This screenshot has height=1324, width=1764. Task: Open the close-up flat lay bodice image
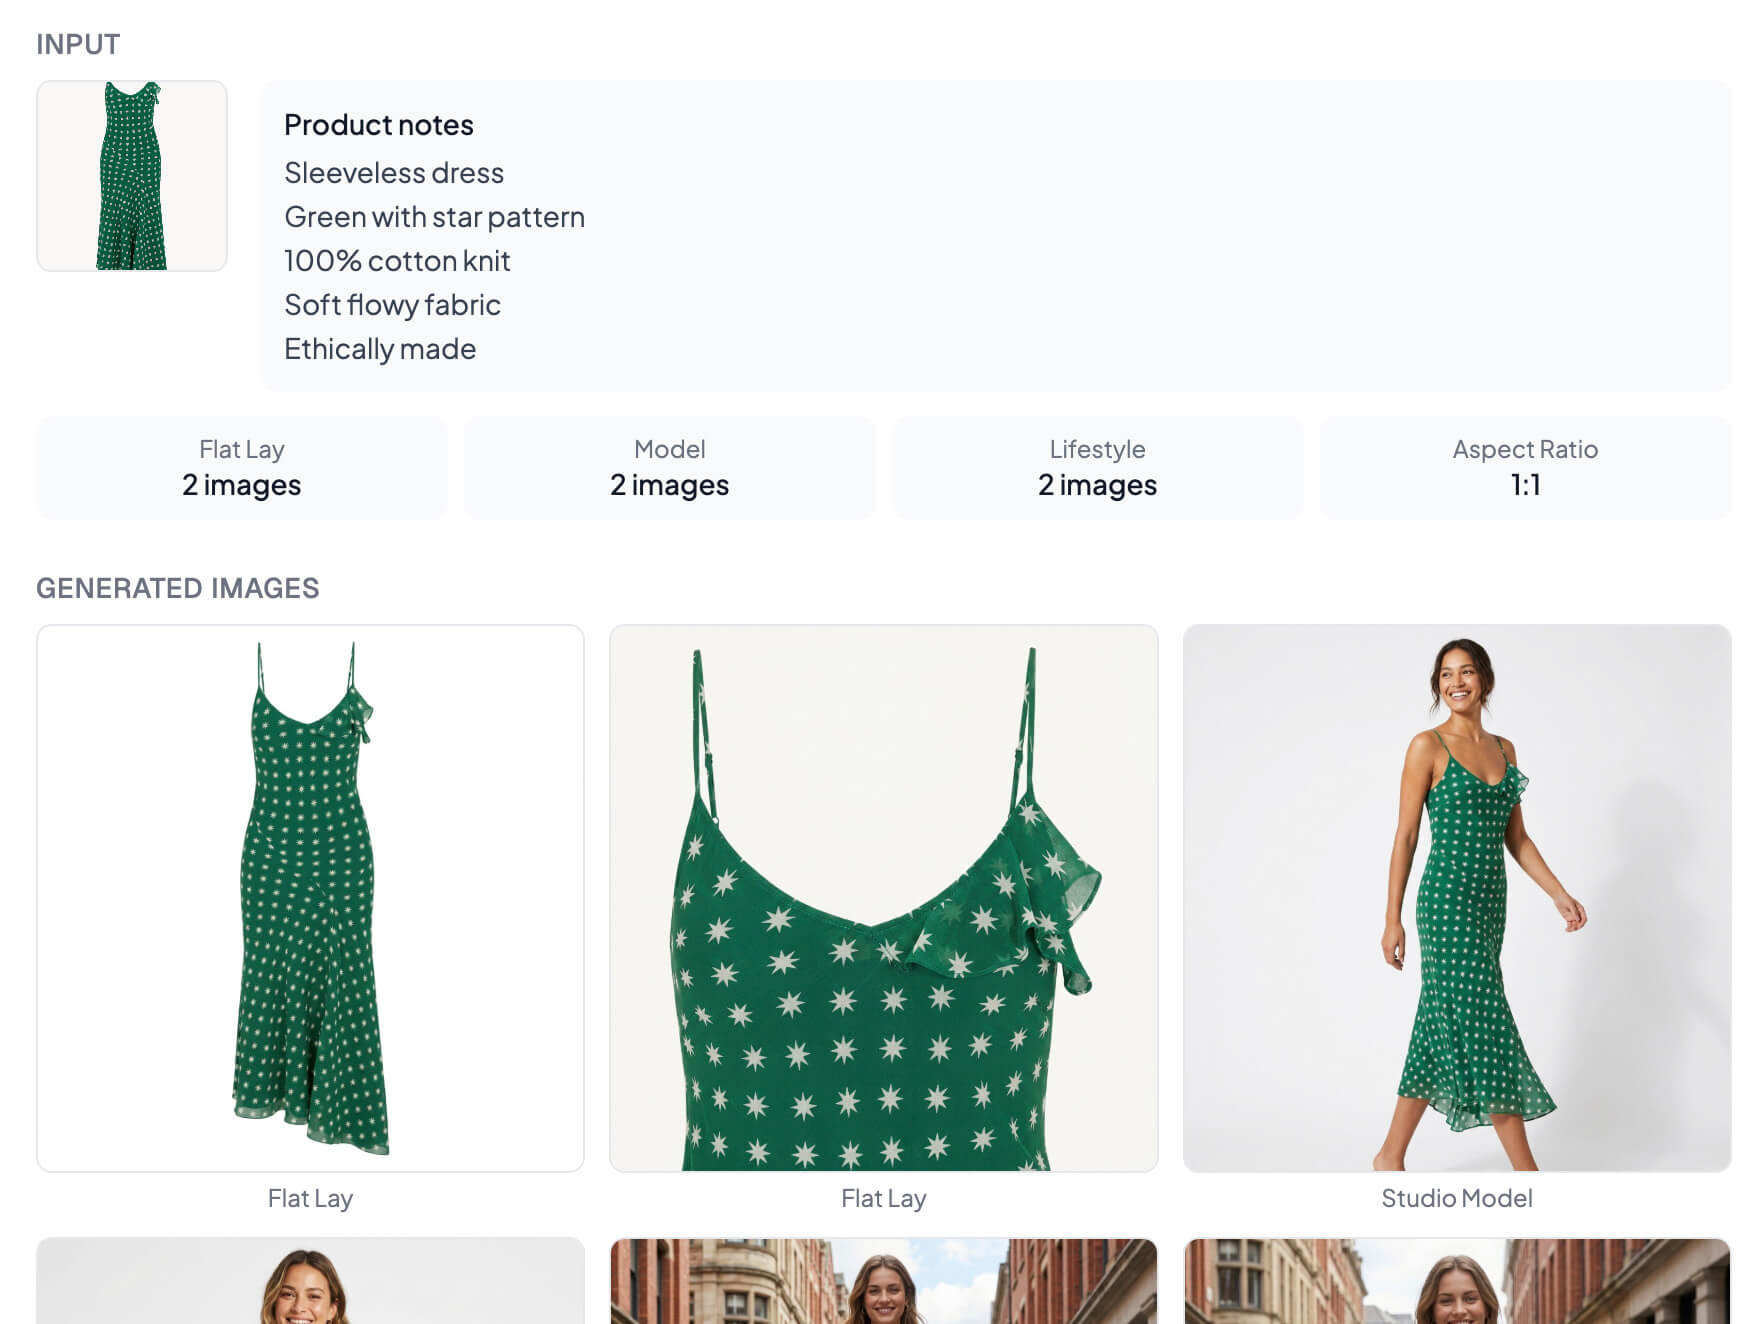coord(884,898)
